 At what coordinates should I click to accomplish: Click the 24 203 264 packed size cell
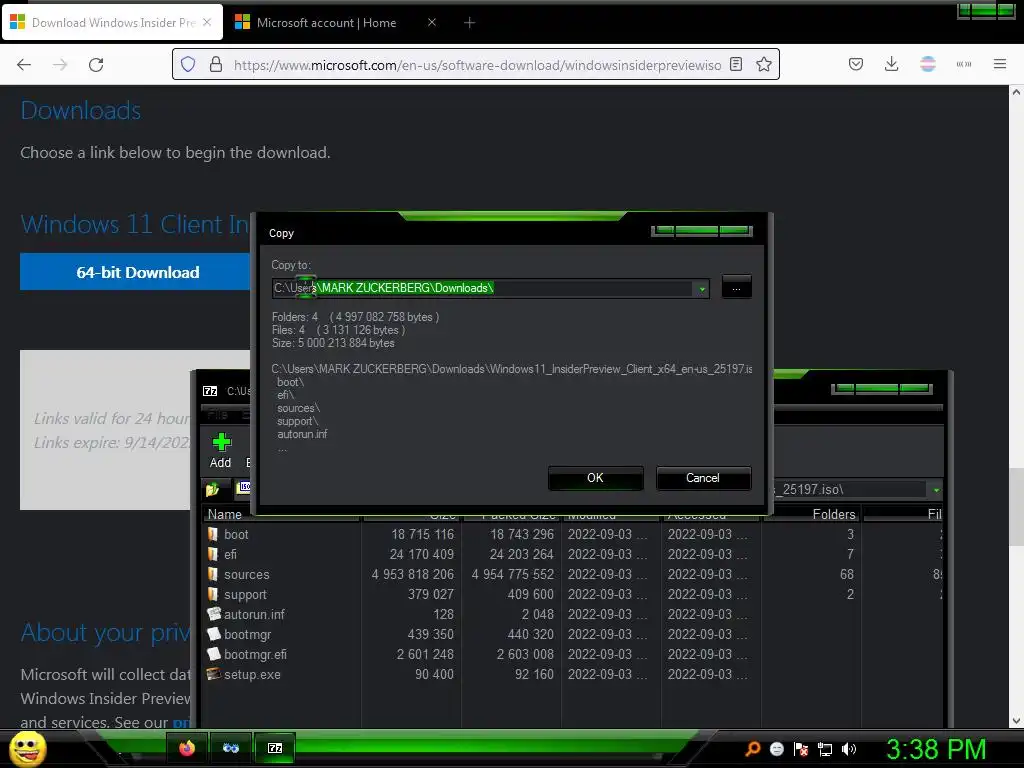pyautogui.click(x=521, y=554)
